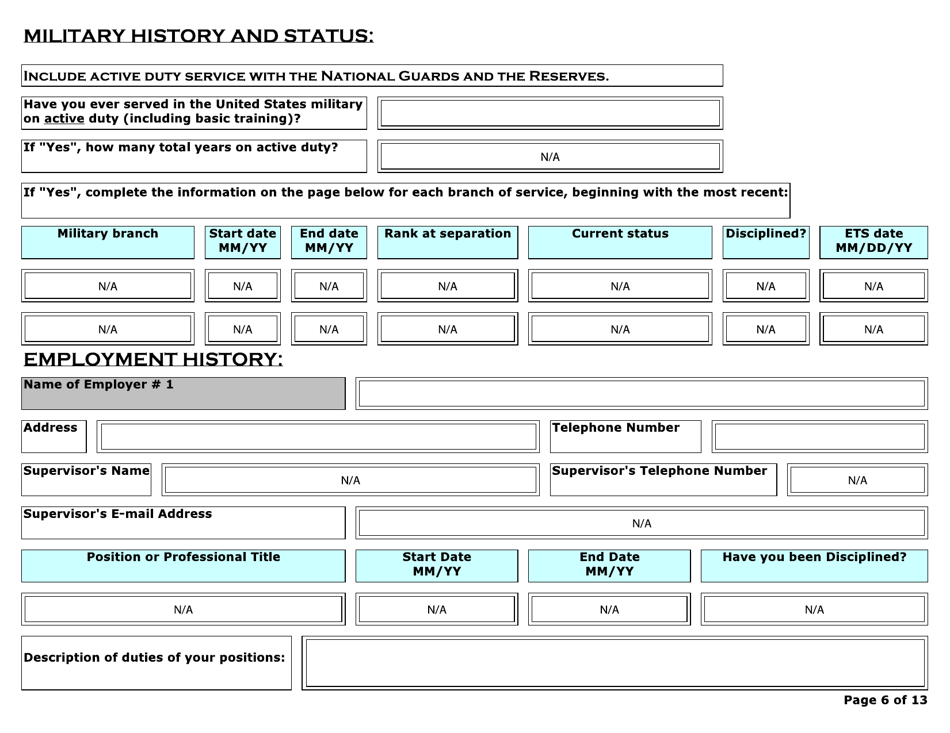Click the Supervisor's Telephone Number input field
950x733 pixels.
coord(857,480)
